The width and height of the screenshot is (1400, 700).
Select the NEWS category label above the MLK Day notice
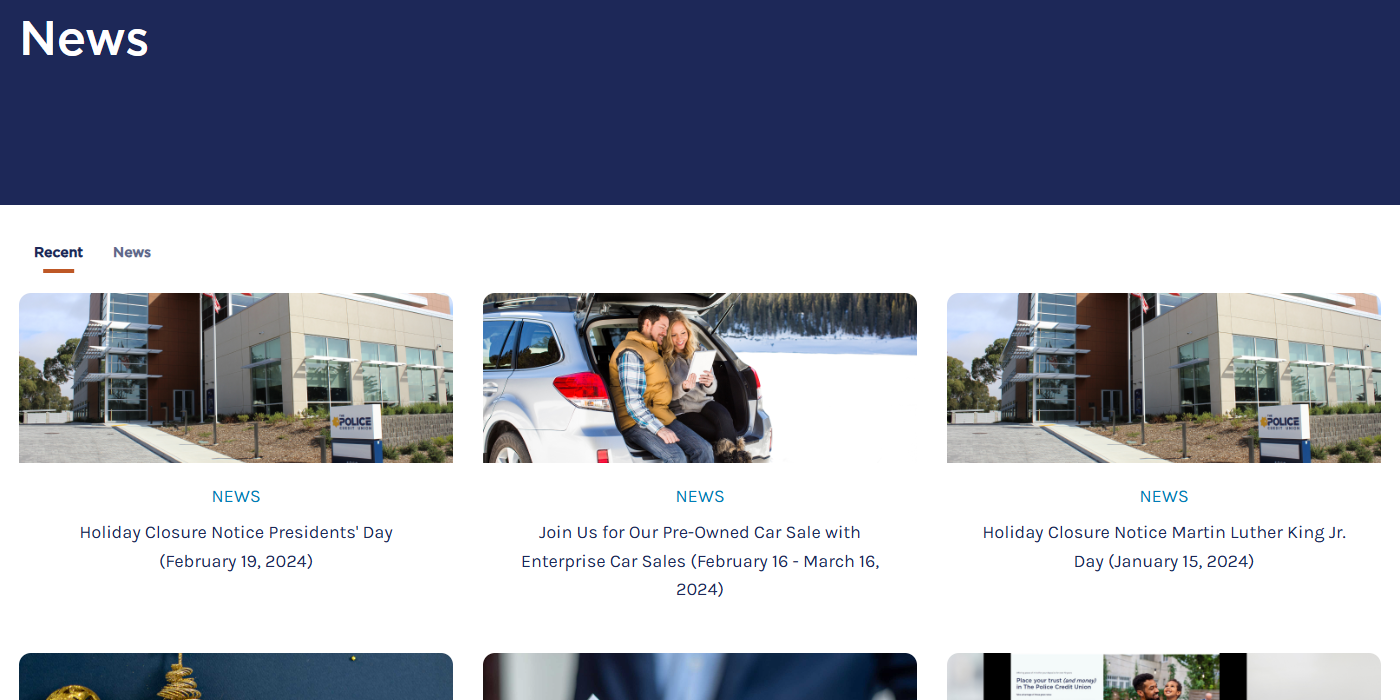1164,497
